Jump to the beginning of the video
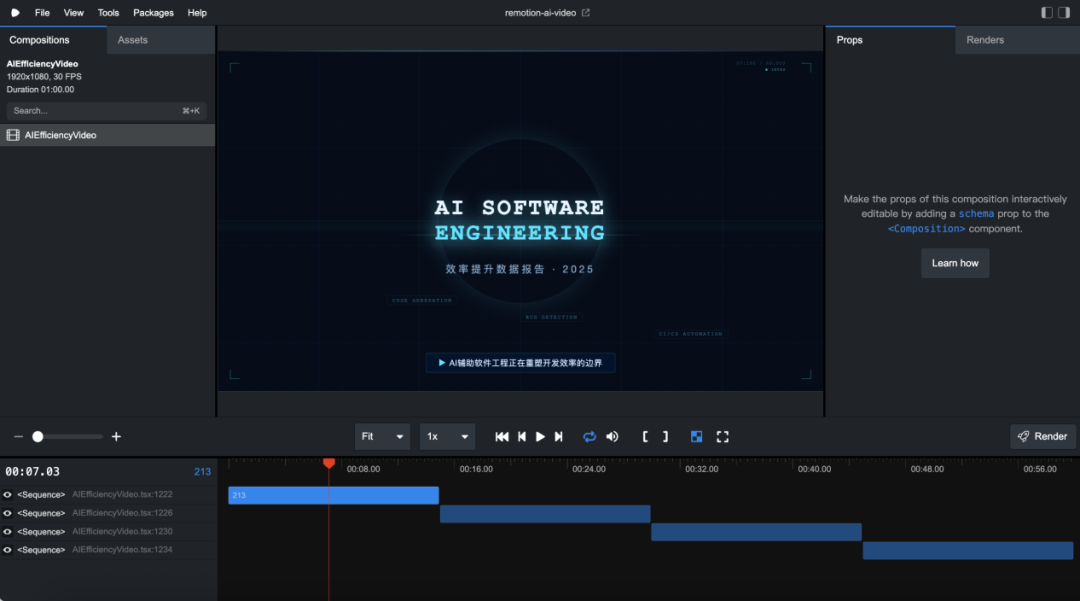The image size is (1080, 601). pyautogui.click(x=502, y=437)
